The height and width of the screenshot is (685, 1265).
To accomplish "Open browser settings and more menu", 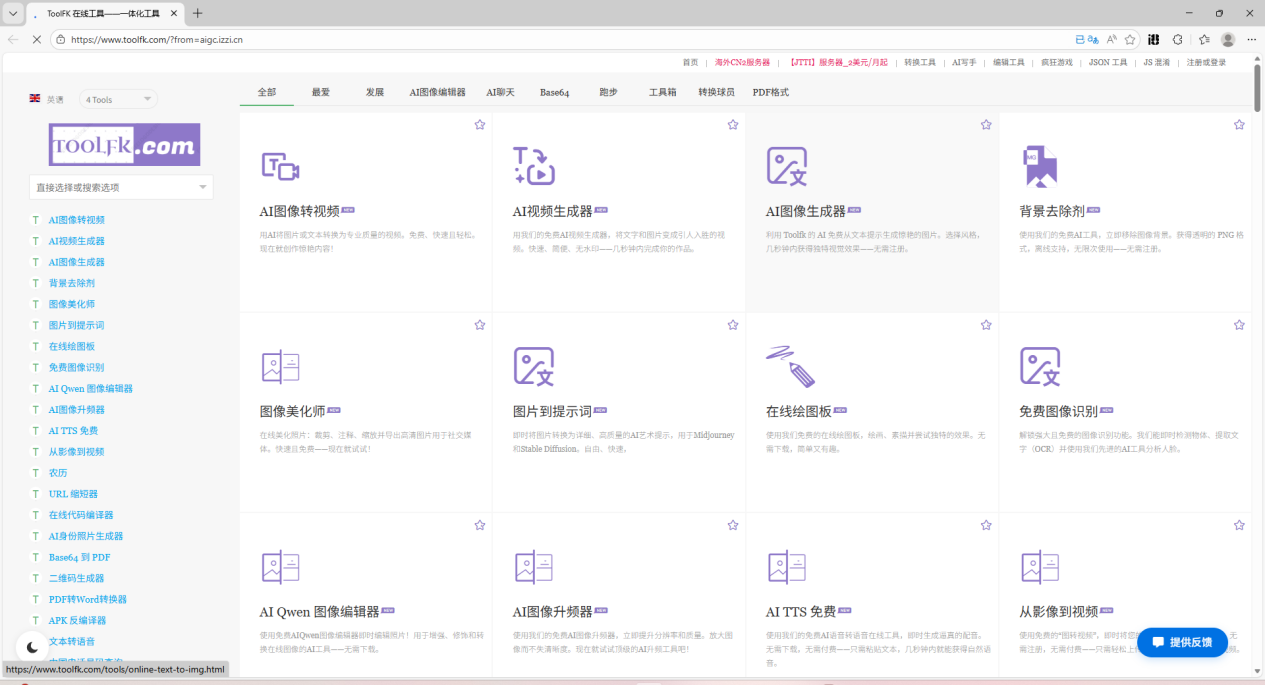I will click(1250, 40).
